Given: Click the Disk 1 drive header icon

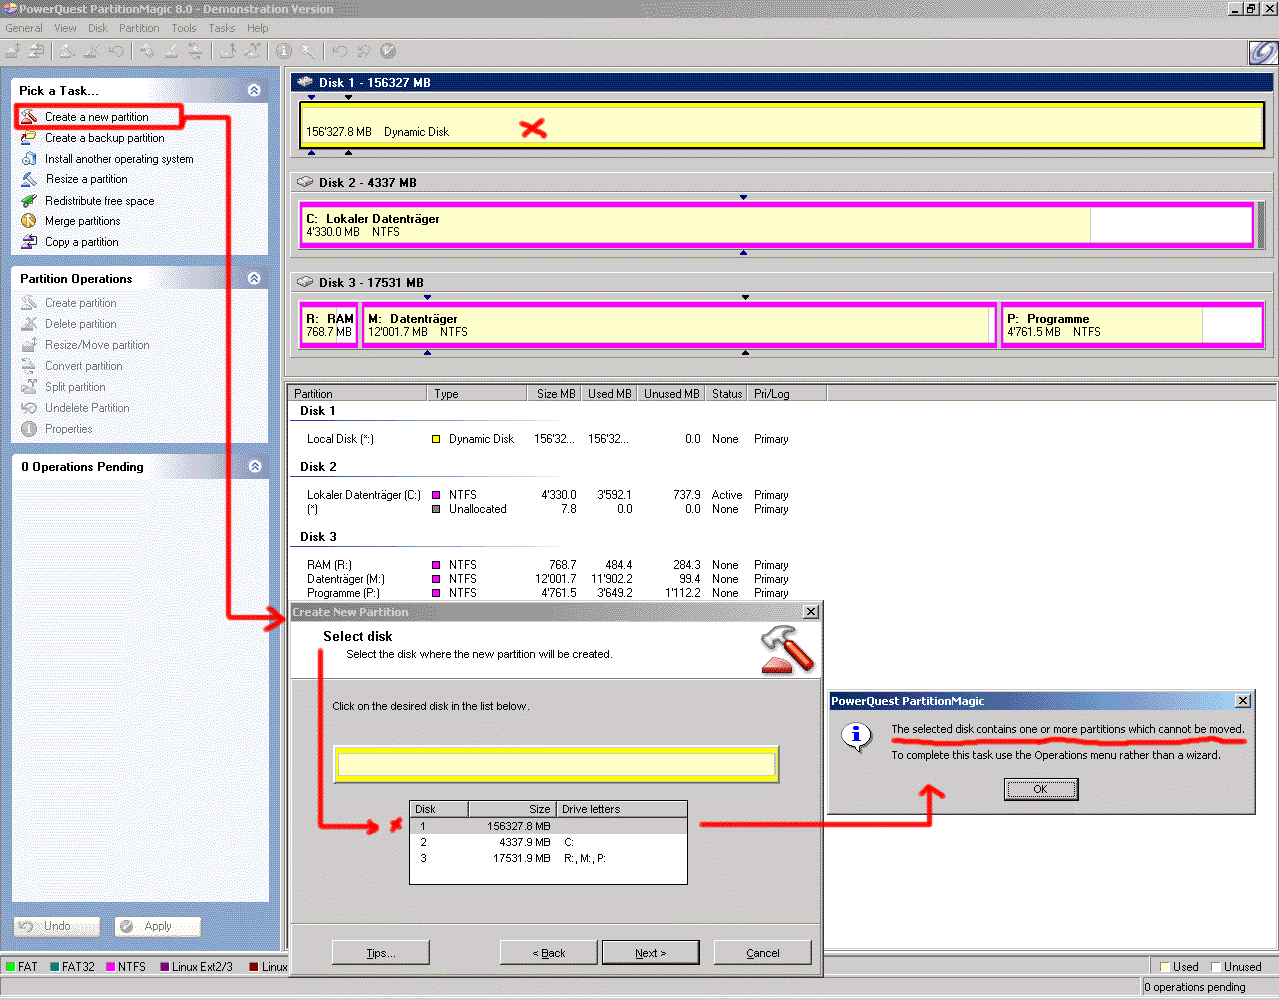Looking at the screenshot, I should click(305, 82).
